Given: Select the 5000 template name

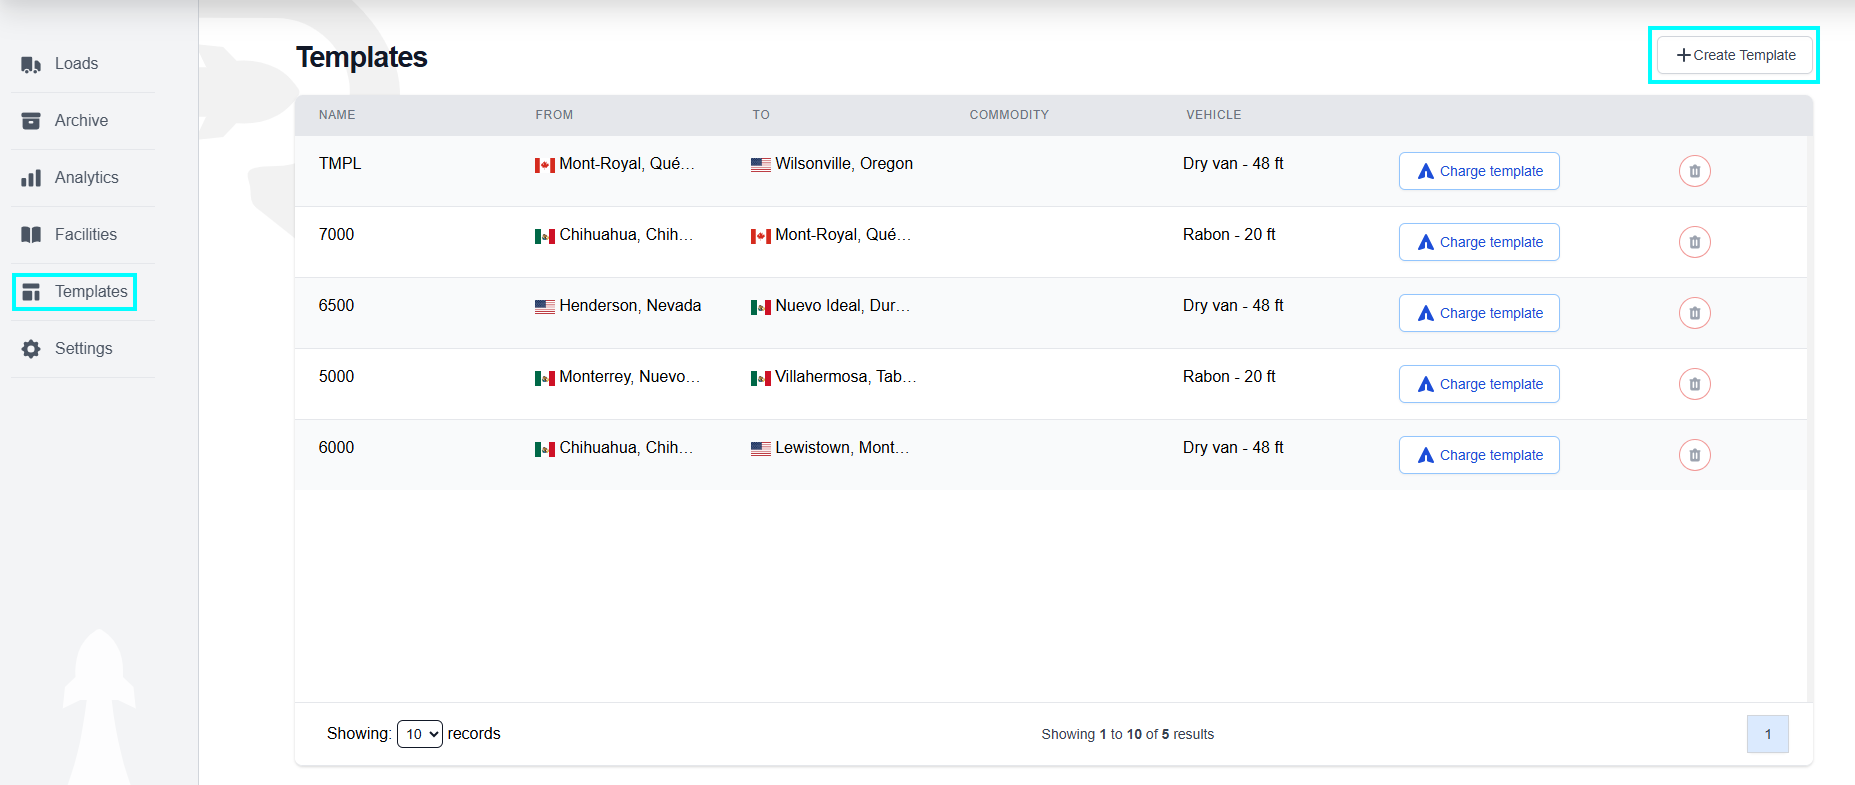Looking at the screenshot, I should click(336, 377).
